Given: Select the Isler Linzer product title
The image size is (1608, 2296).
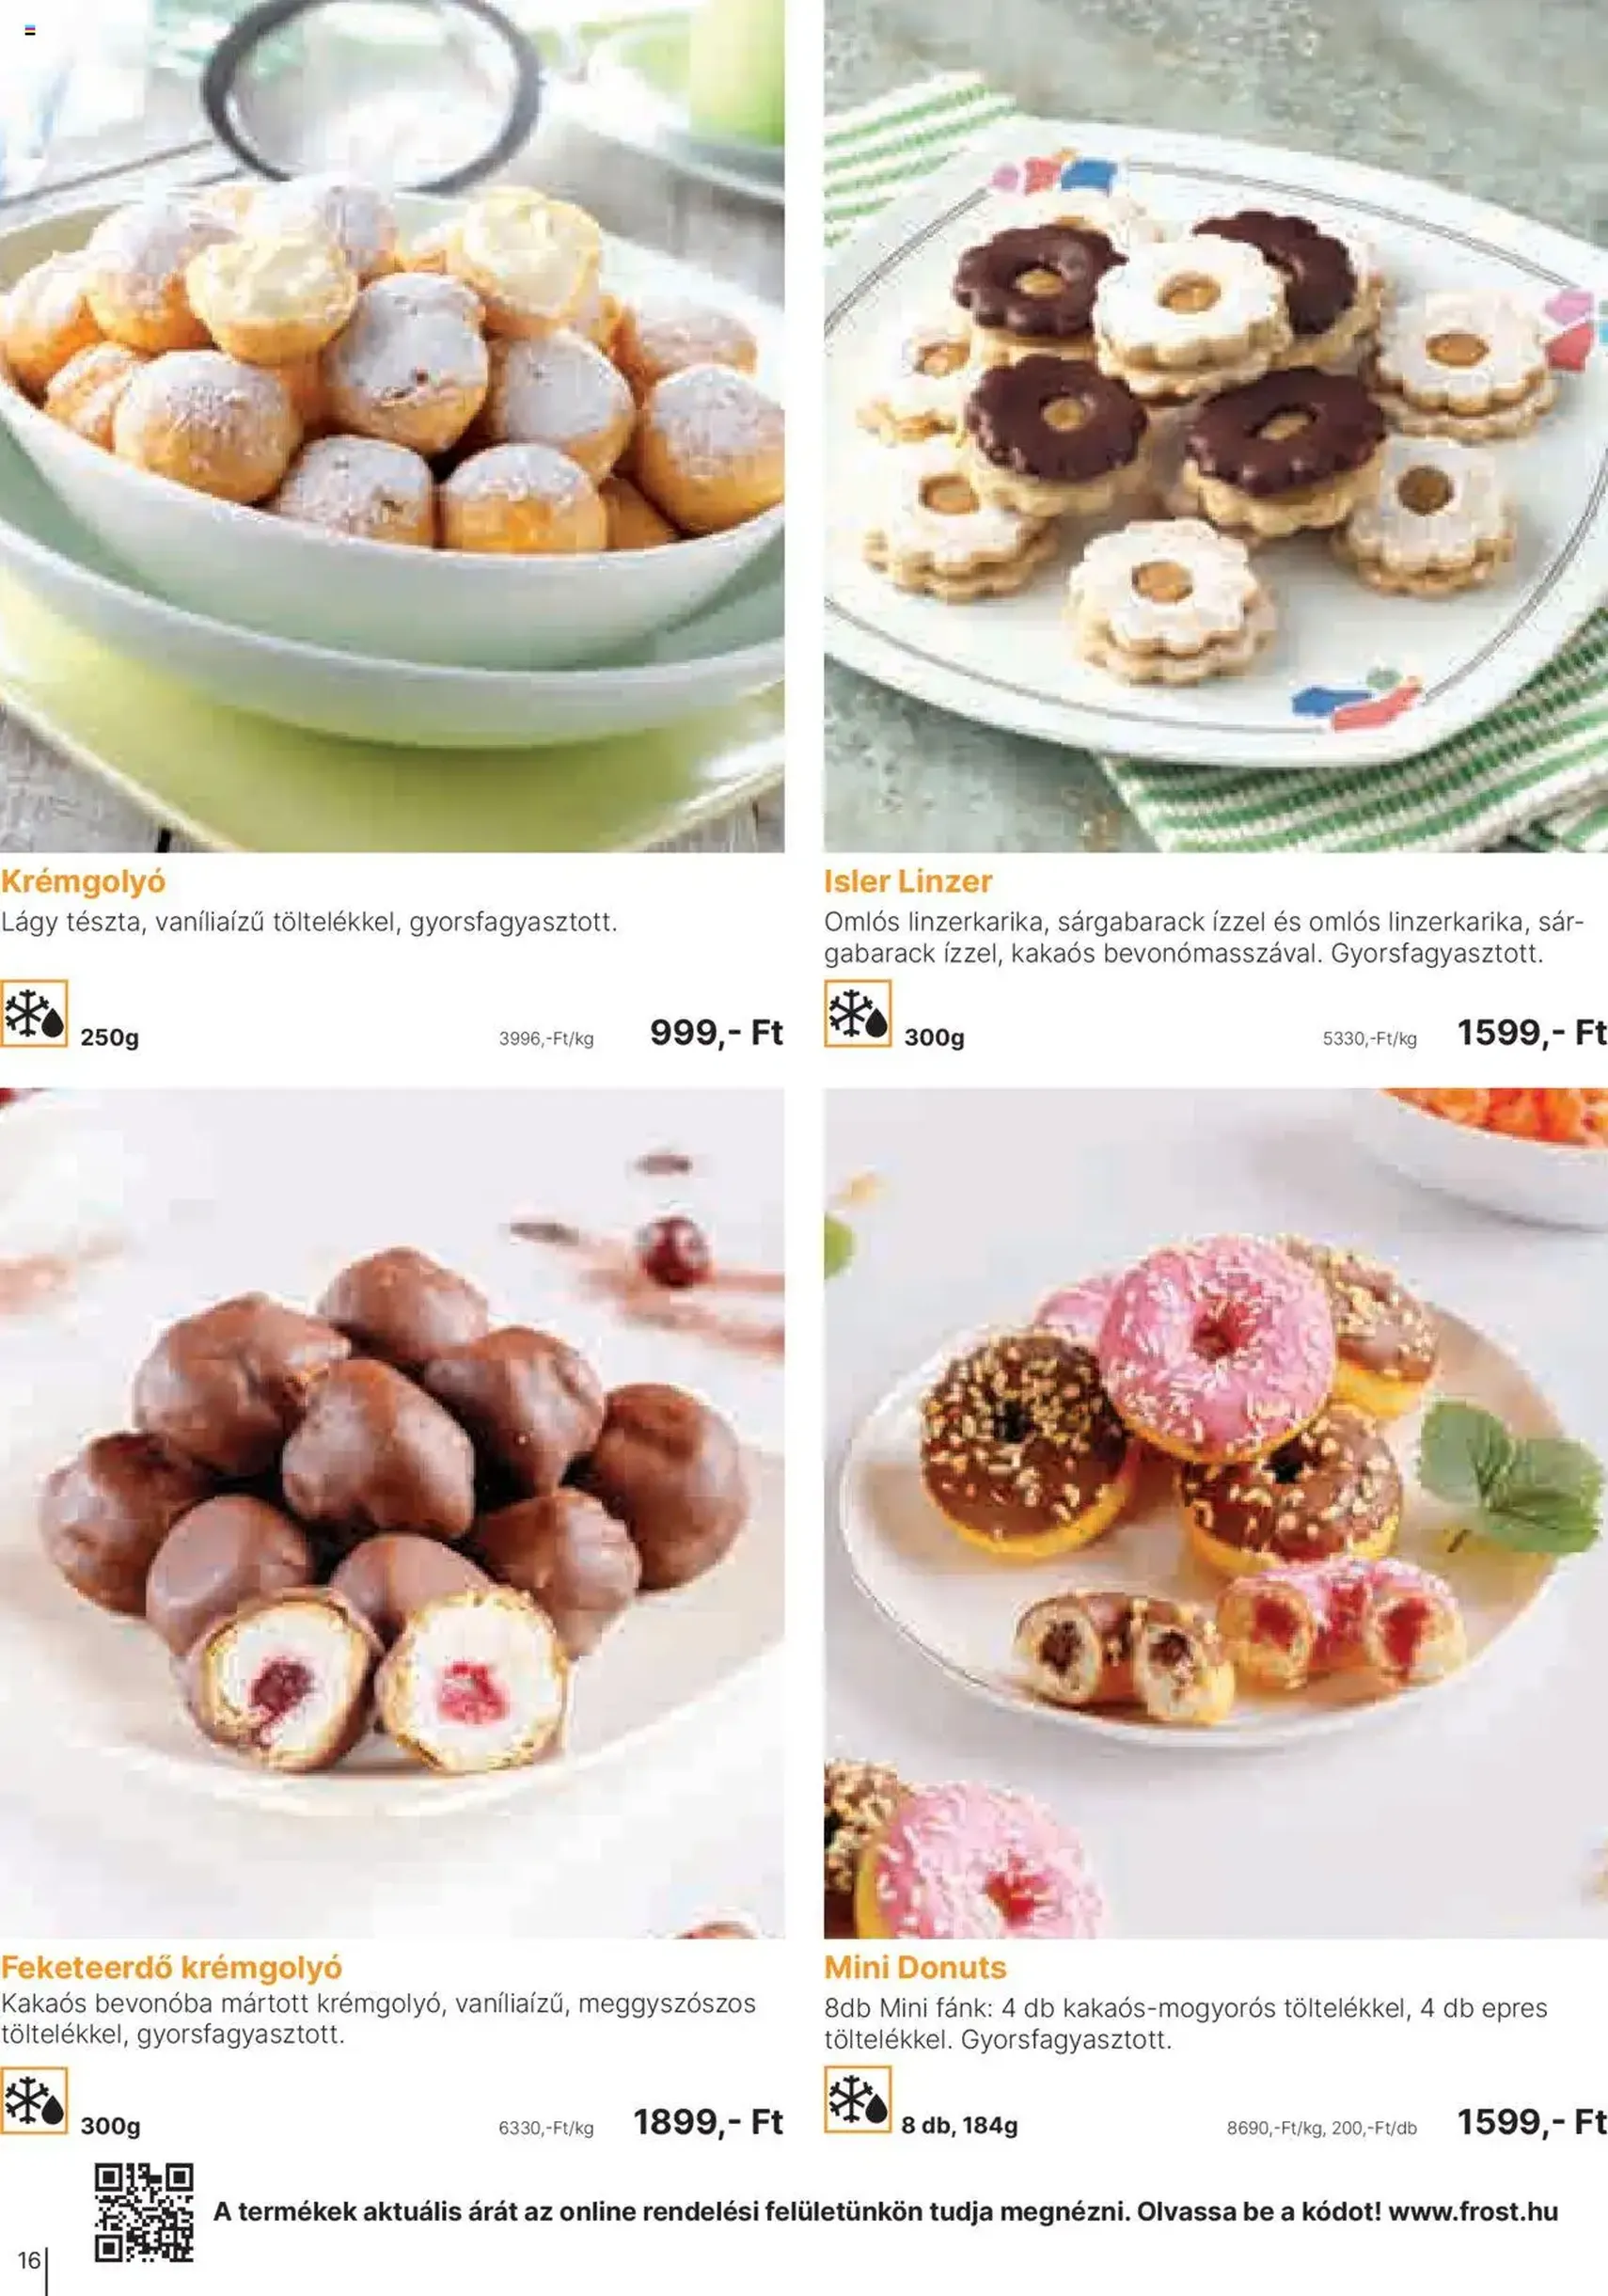Looking at the screenshot, I should (x=908, y=881).
